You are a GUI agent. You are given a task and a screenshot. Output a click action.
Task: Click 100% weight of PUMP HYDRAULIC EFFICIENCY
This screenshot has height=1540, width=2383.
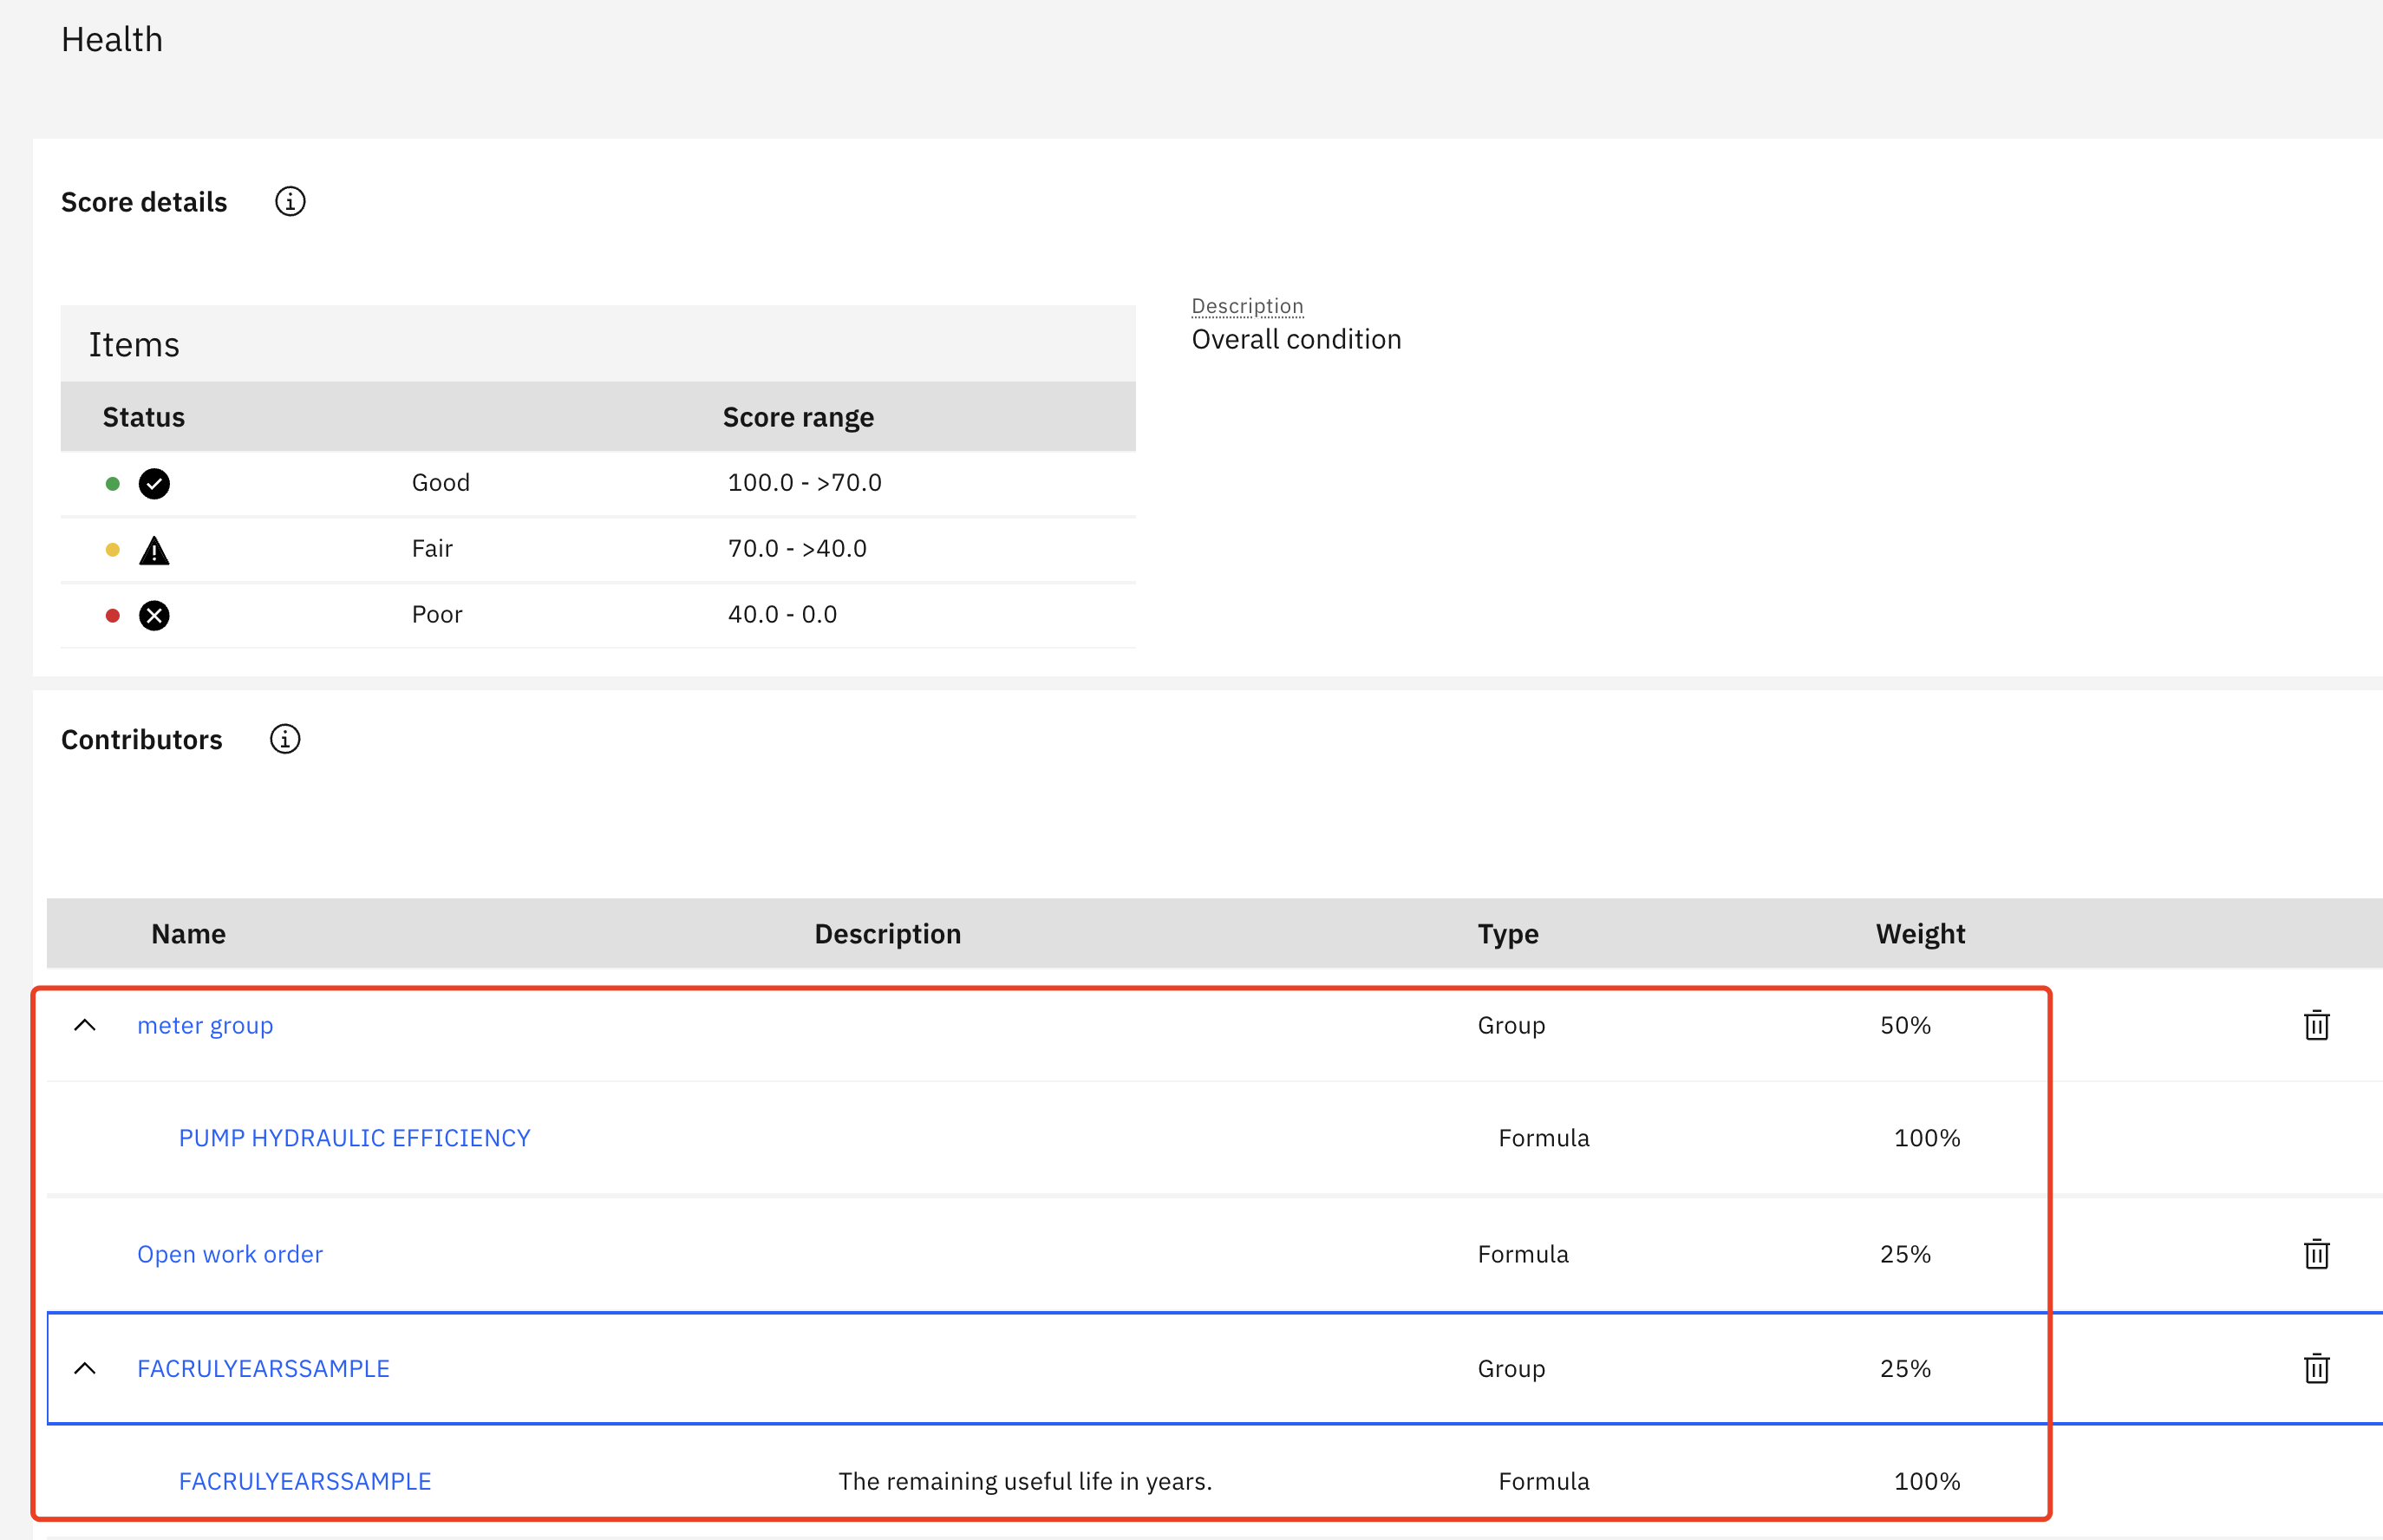(1927, 1138)
